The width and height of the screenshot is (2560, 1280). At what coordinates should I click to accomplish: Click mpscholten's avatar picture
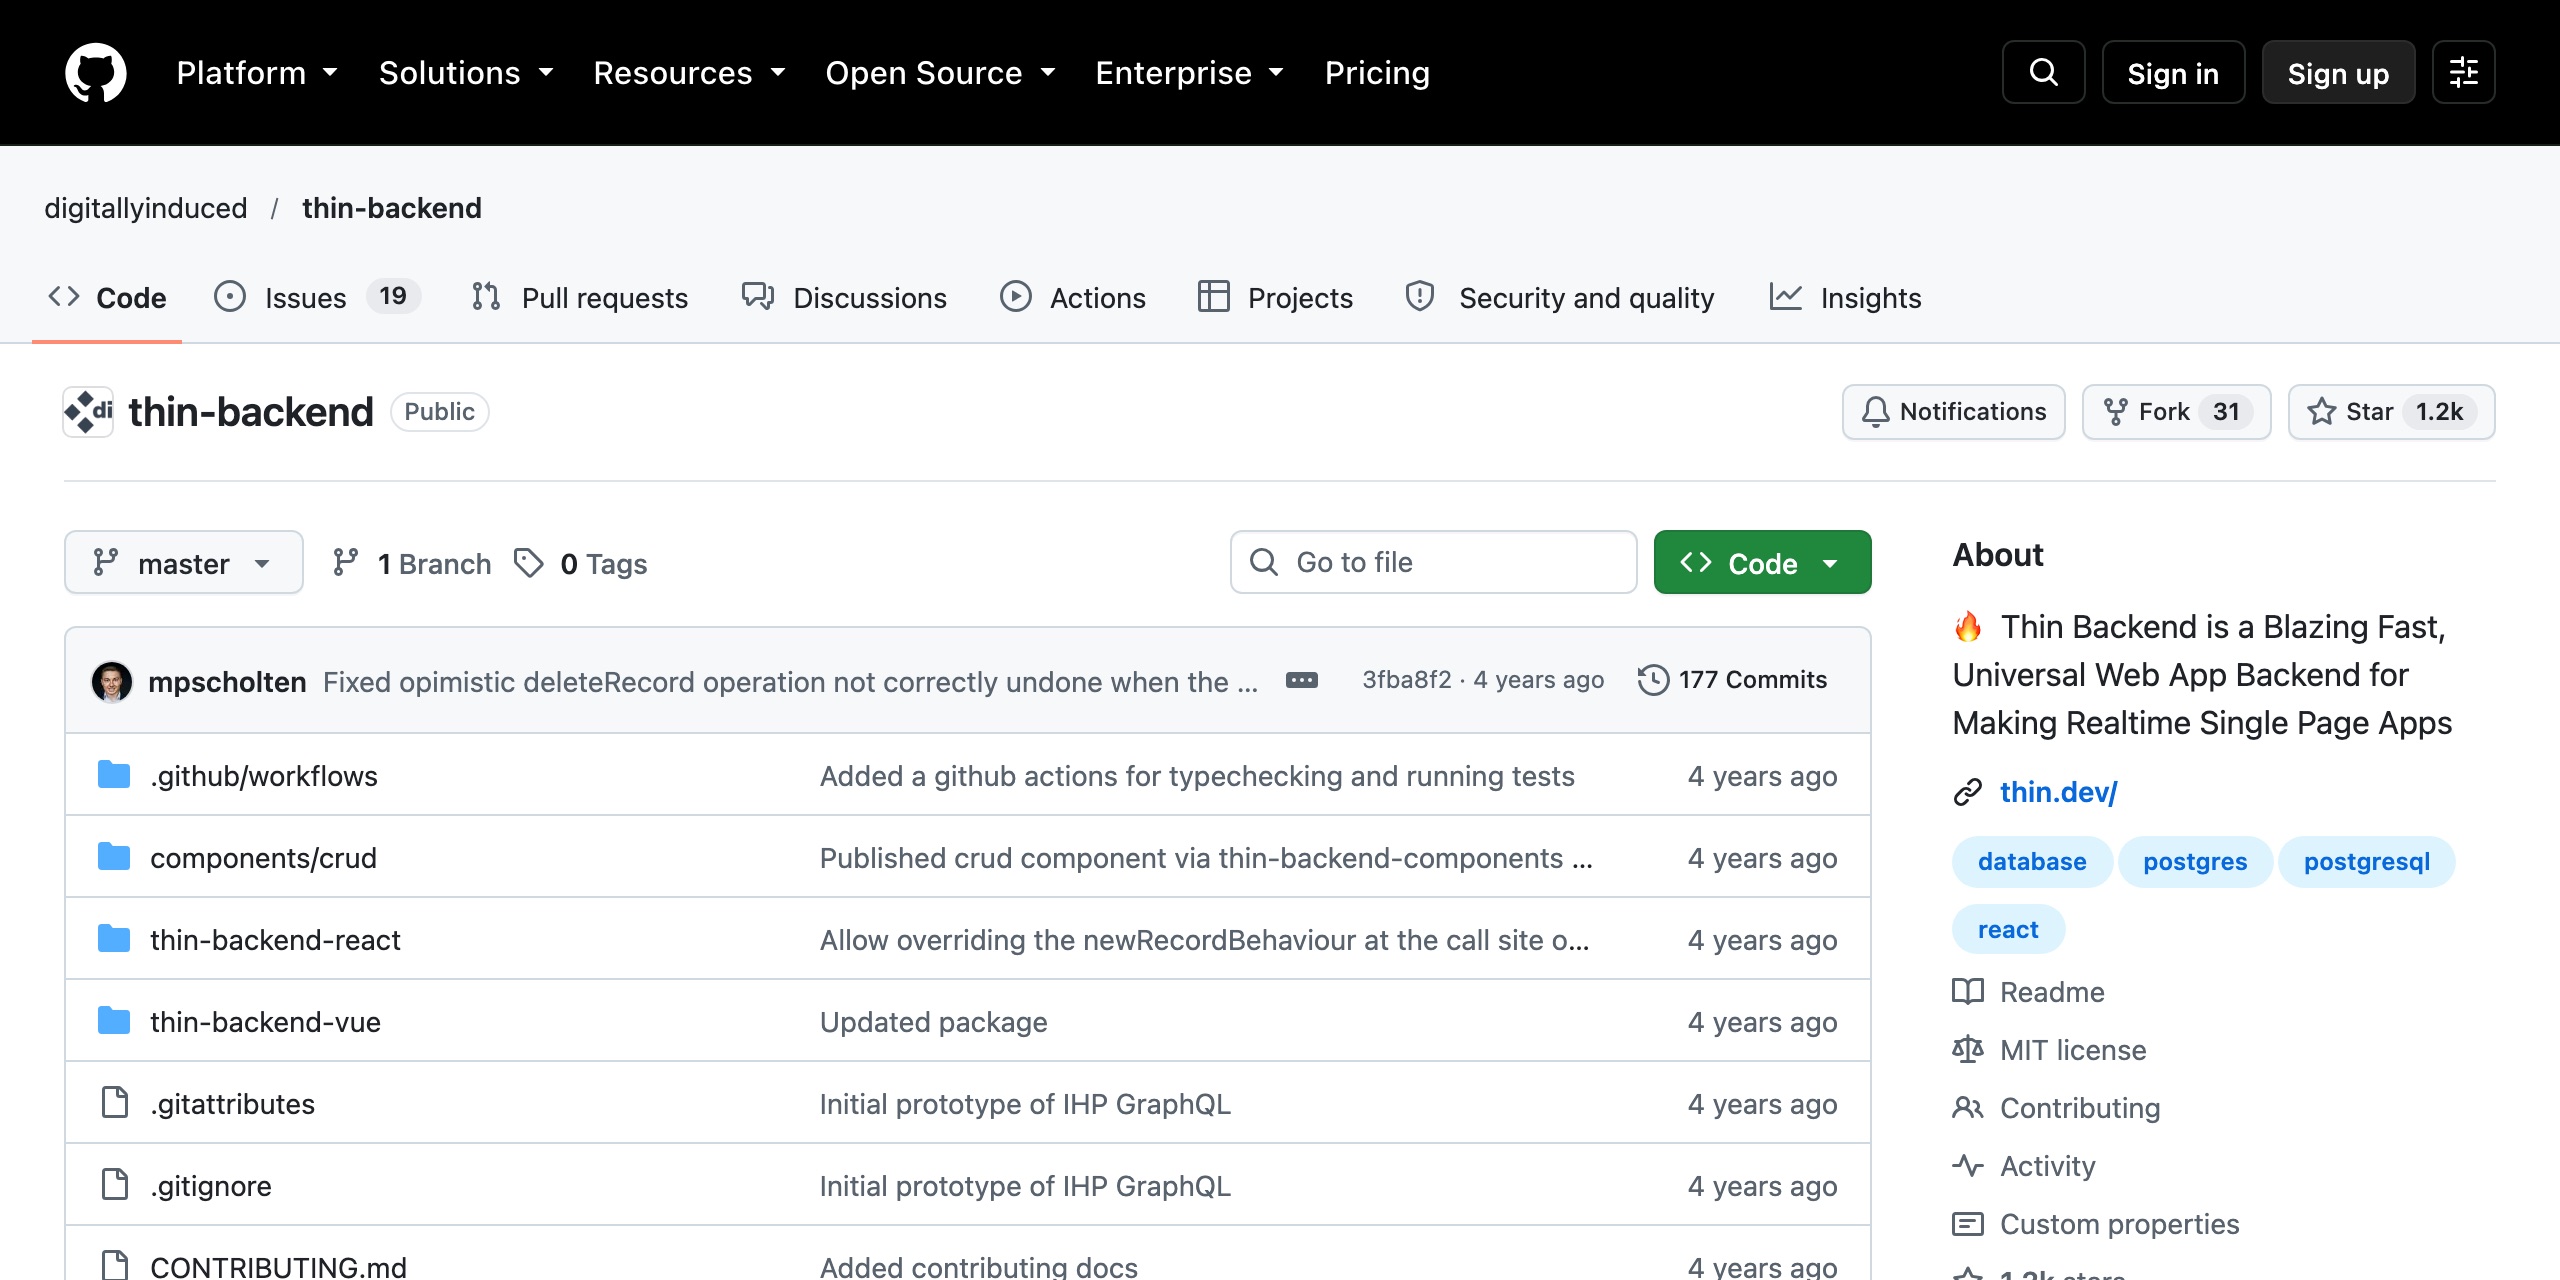tap(111, 682)
